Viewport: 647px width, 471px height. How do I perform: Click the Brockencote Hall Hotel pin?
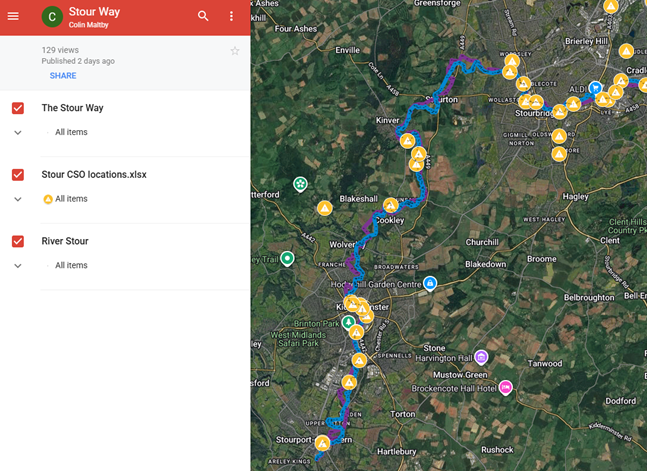tap(506, 386)
